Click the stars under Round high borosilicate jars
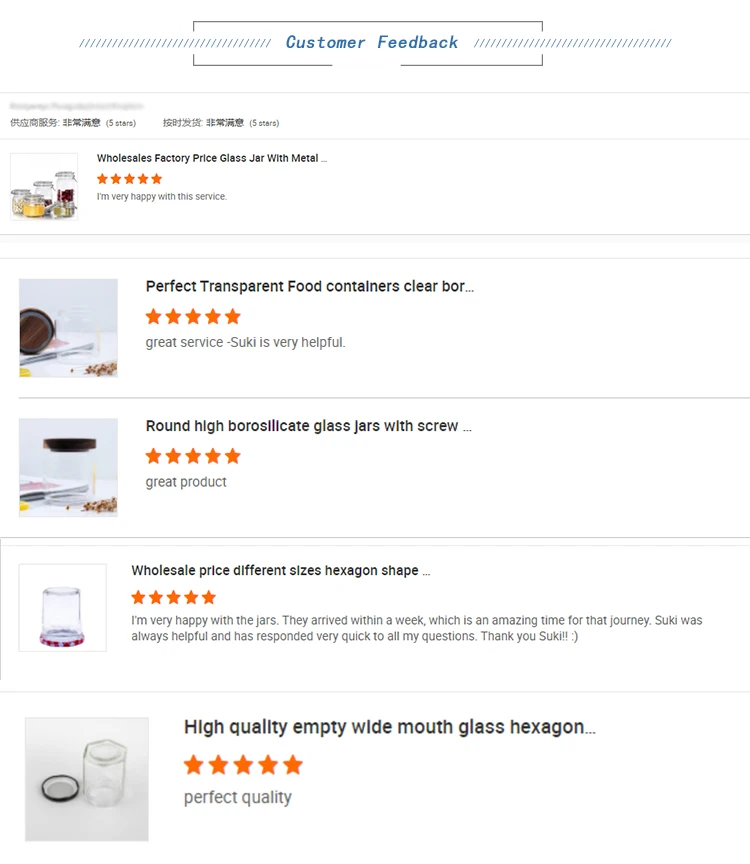This screenshot has width=750, height=864. 193,456
